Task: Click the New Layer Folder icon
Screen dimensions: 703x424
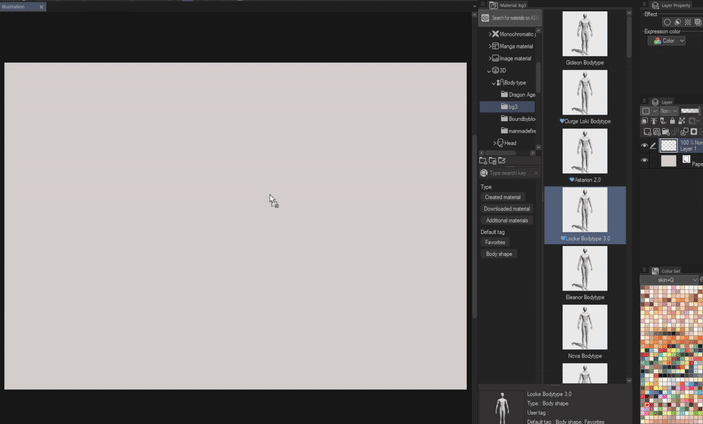Action: (666, 132)
